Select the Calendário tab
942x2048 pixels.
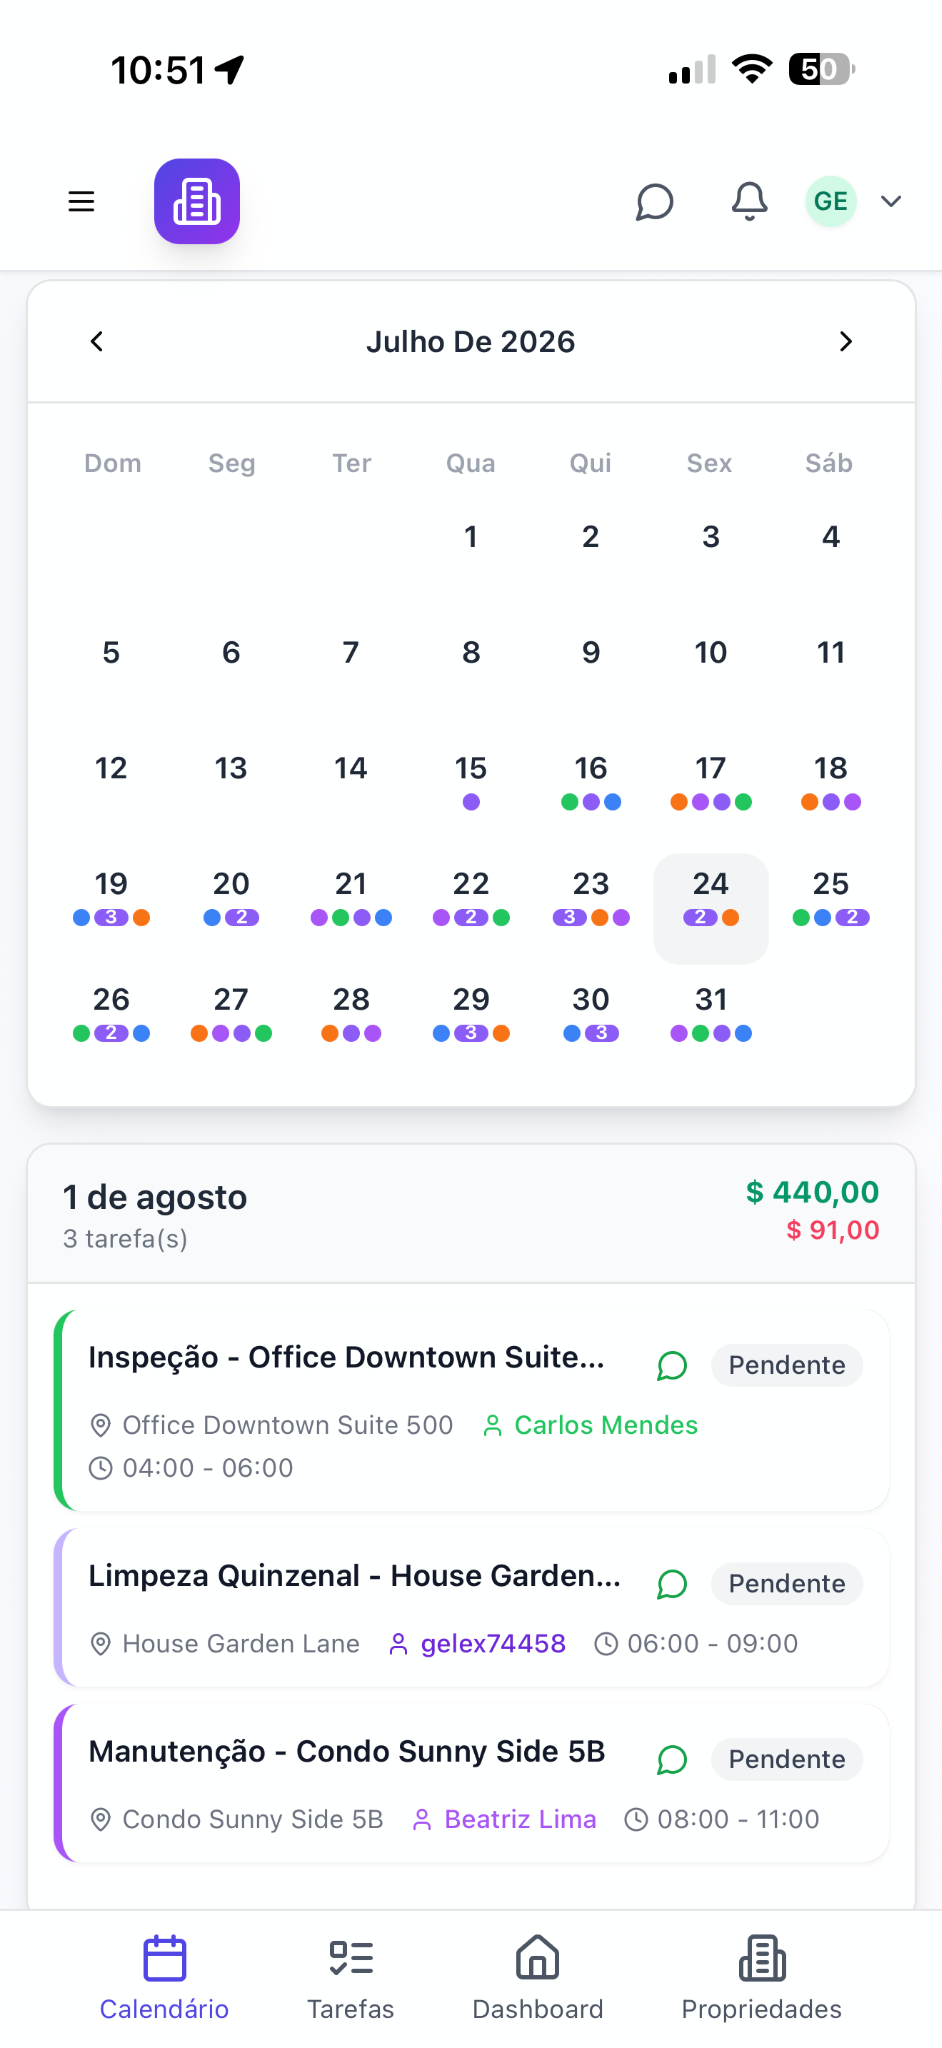click(165, 1979)
